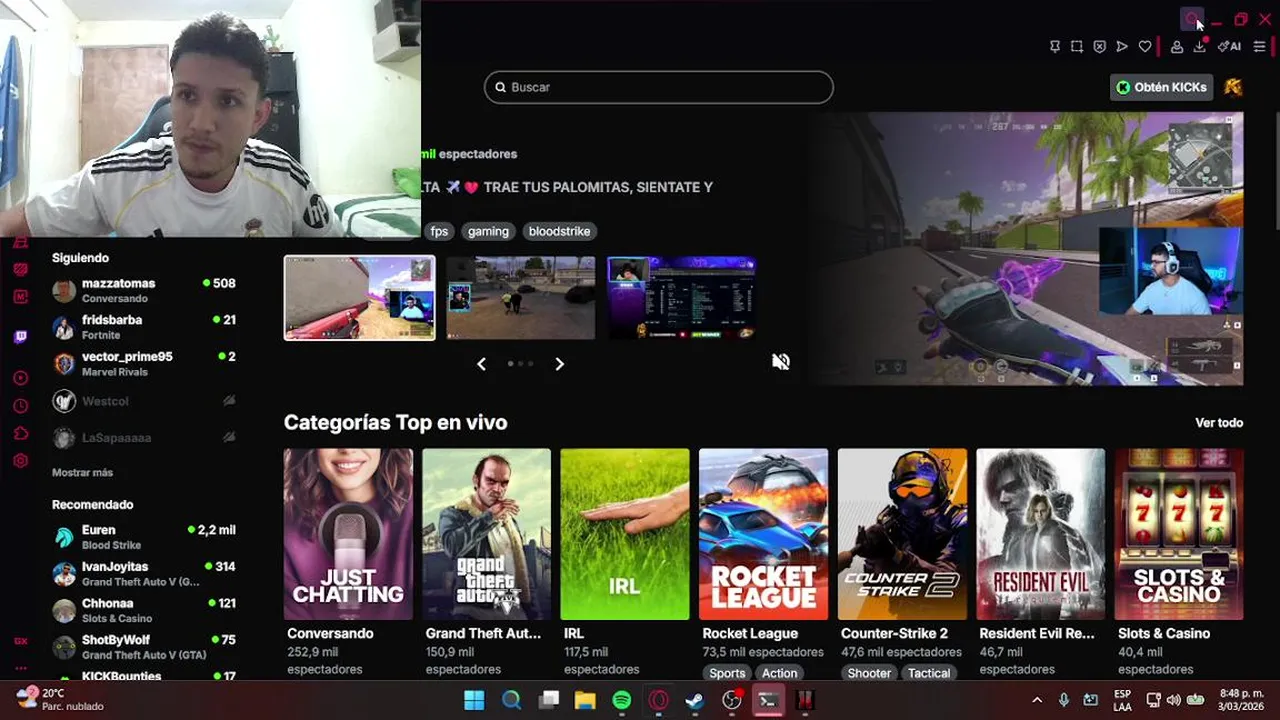
Task: Select the third featured stream thumbnail
Action: tap(682, 298)
